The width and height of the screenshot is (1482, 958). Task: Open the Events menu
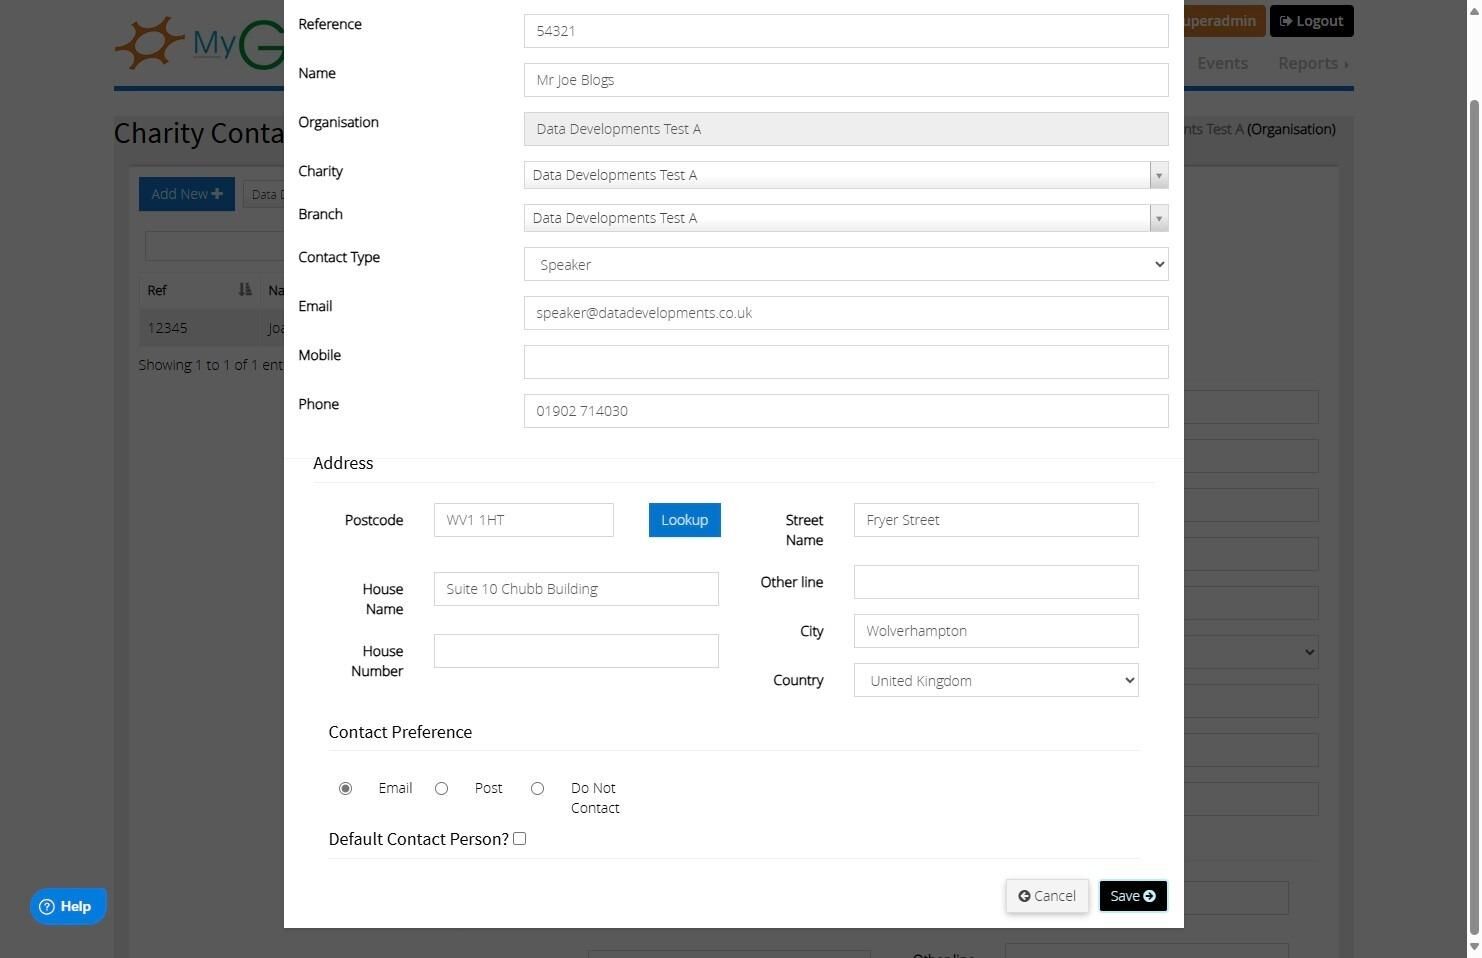[x=1222, y=63]
